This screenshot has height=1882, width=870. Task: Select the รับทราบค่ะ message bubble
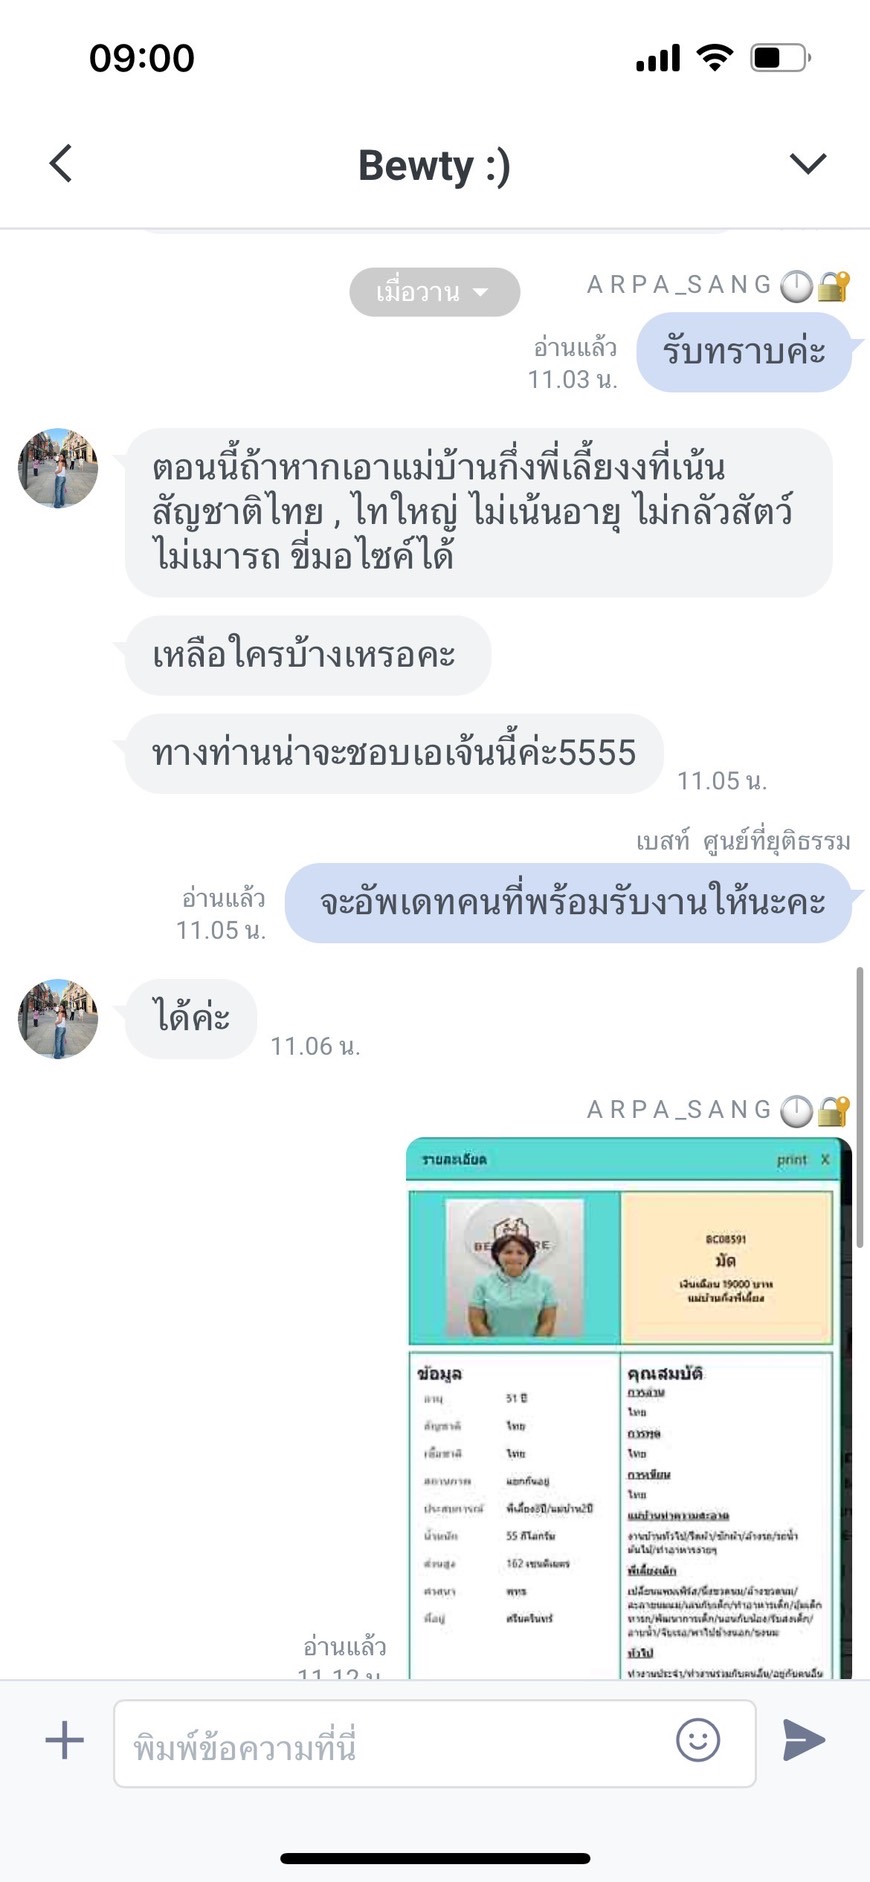(x=744, y=352)
